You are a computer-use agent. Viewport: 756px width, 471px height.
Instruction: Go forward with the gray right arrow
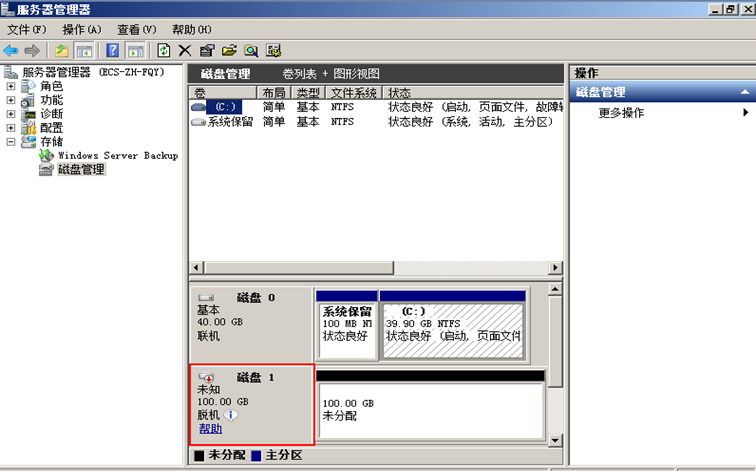pyautogui.click(x=32, y=50)
